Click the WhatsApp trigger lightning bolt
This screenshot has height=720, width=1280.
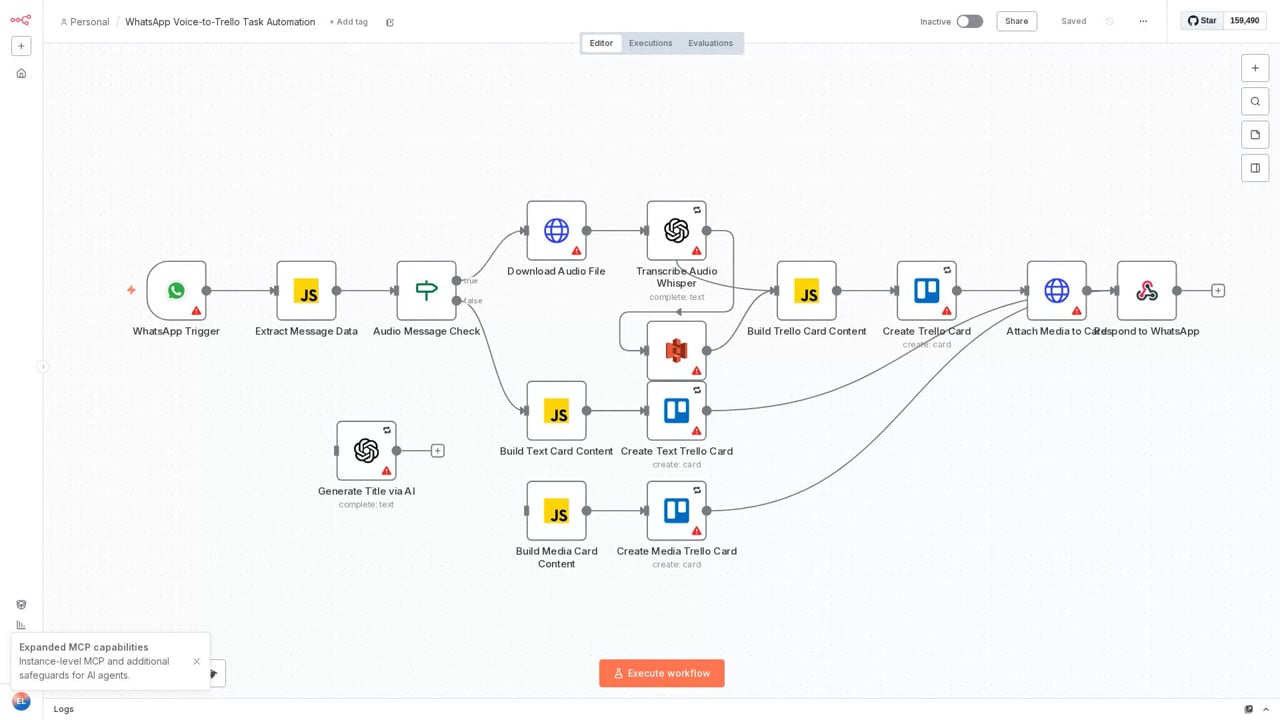point(131,290)
